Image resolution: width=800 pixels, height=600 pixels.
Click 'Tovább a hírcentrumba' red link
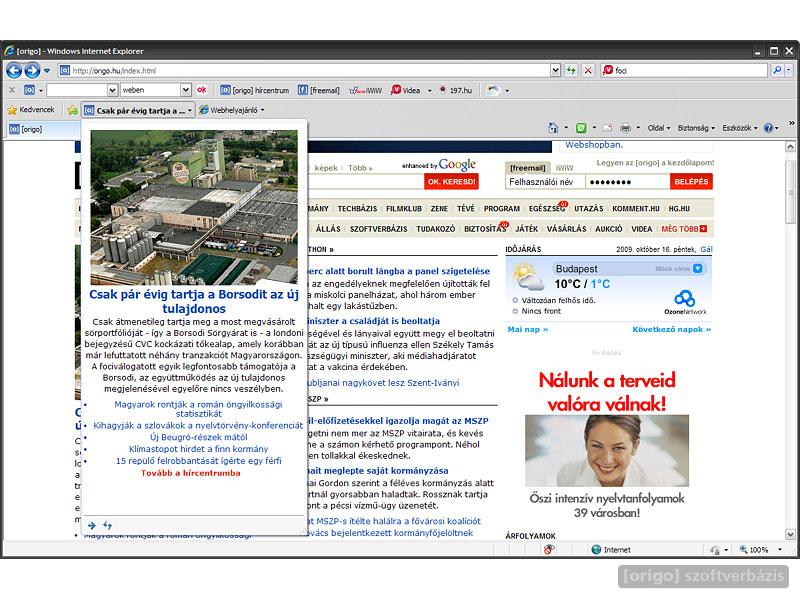click(x=190, y=473)
